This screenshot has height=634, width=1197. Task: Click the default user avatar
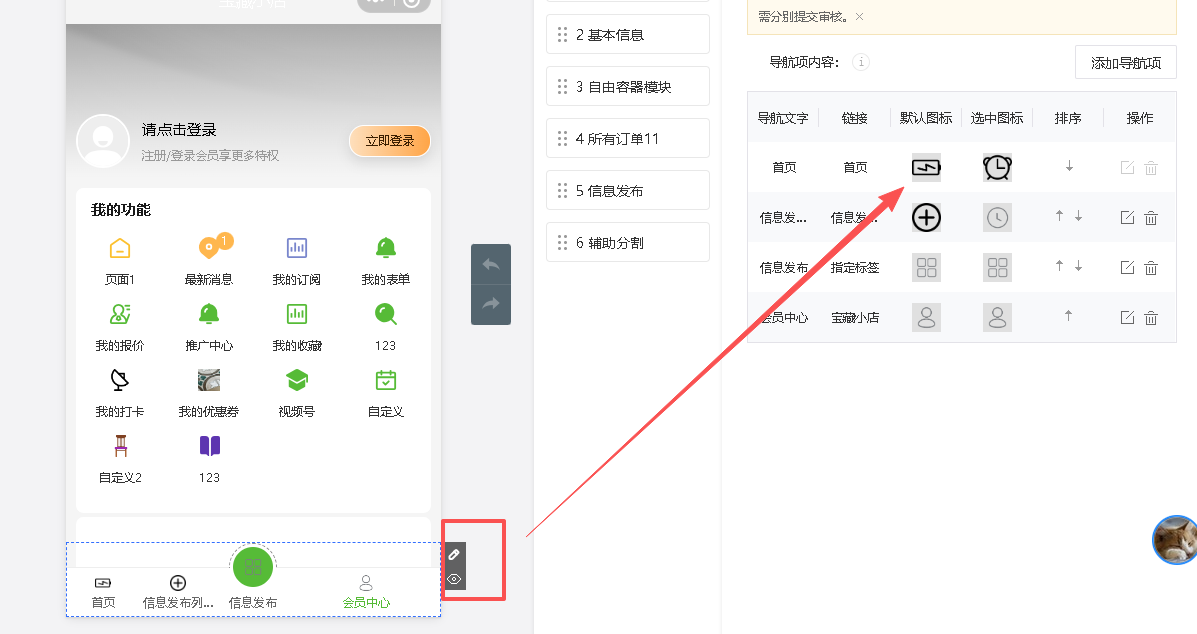[103, 141]
